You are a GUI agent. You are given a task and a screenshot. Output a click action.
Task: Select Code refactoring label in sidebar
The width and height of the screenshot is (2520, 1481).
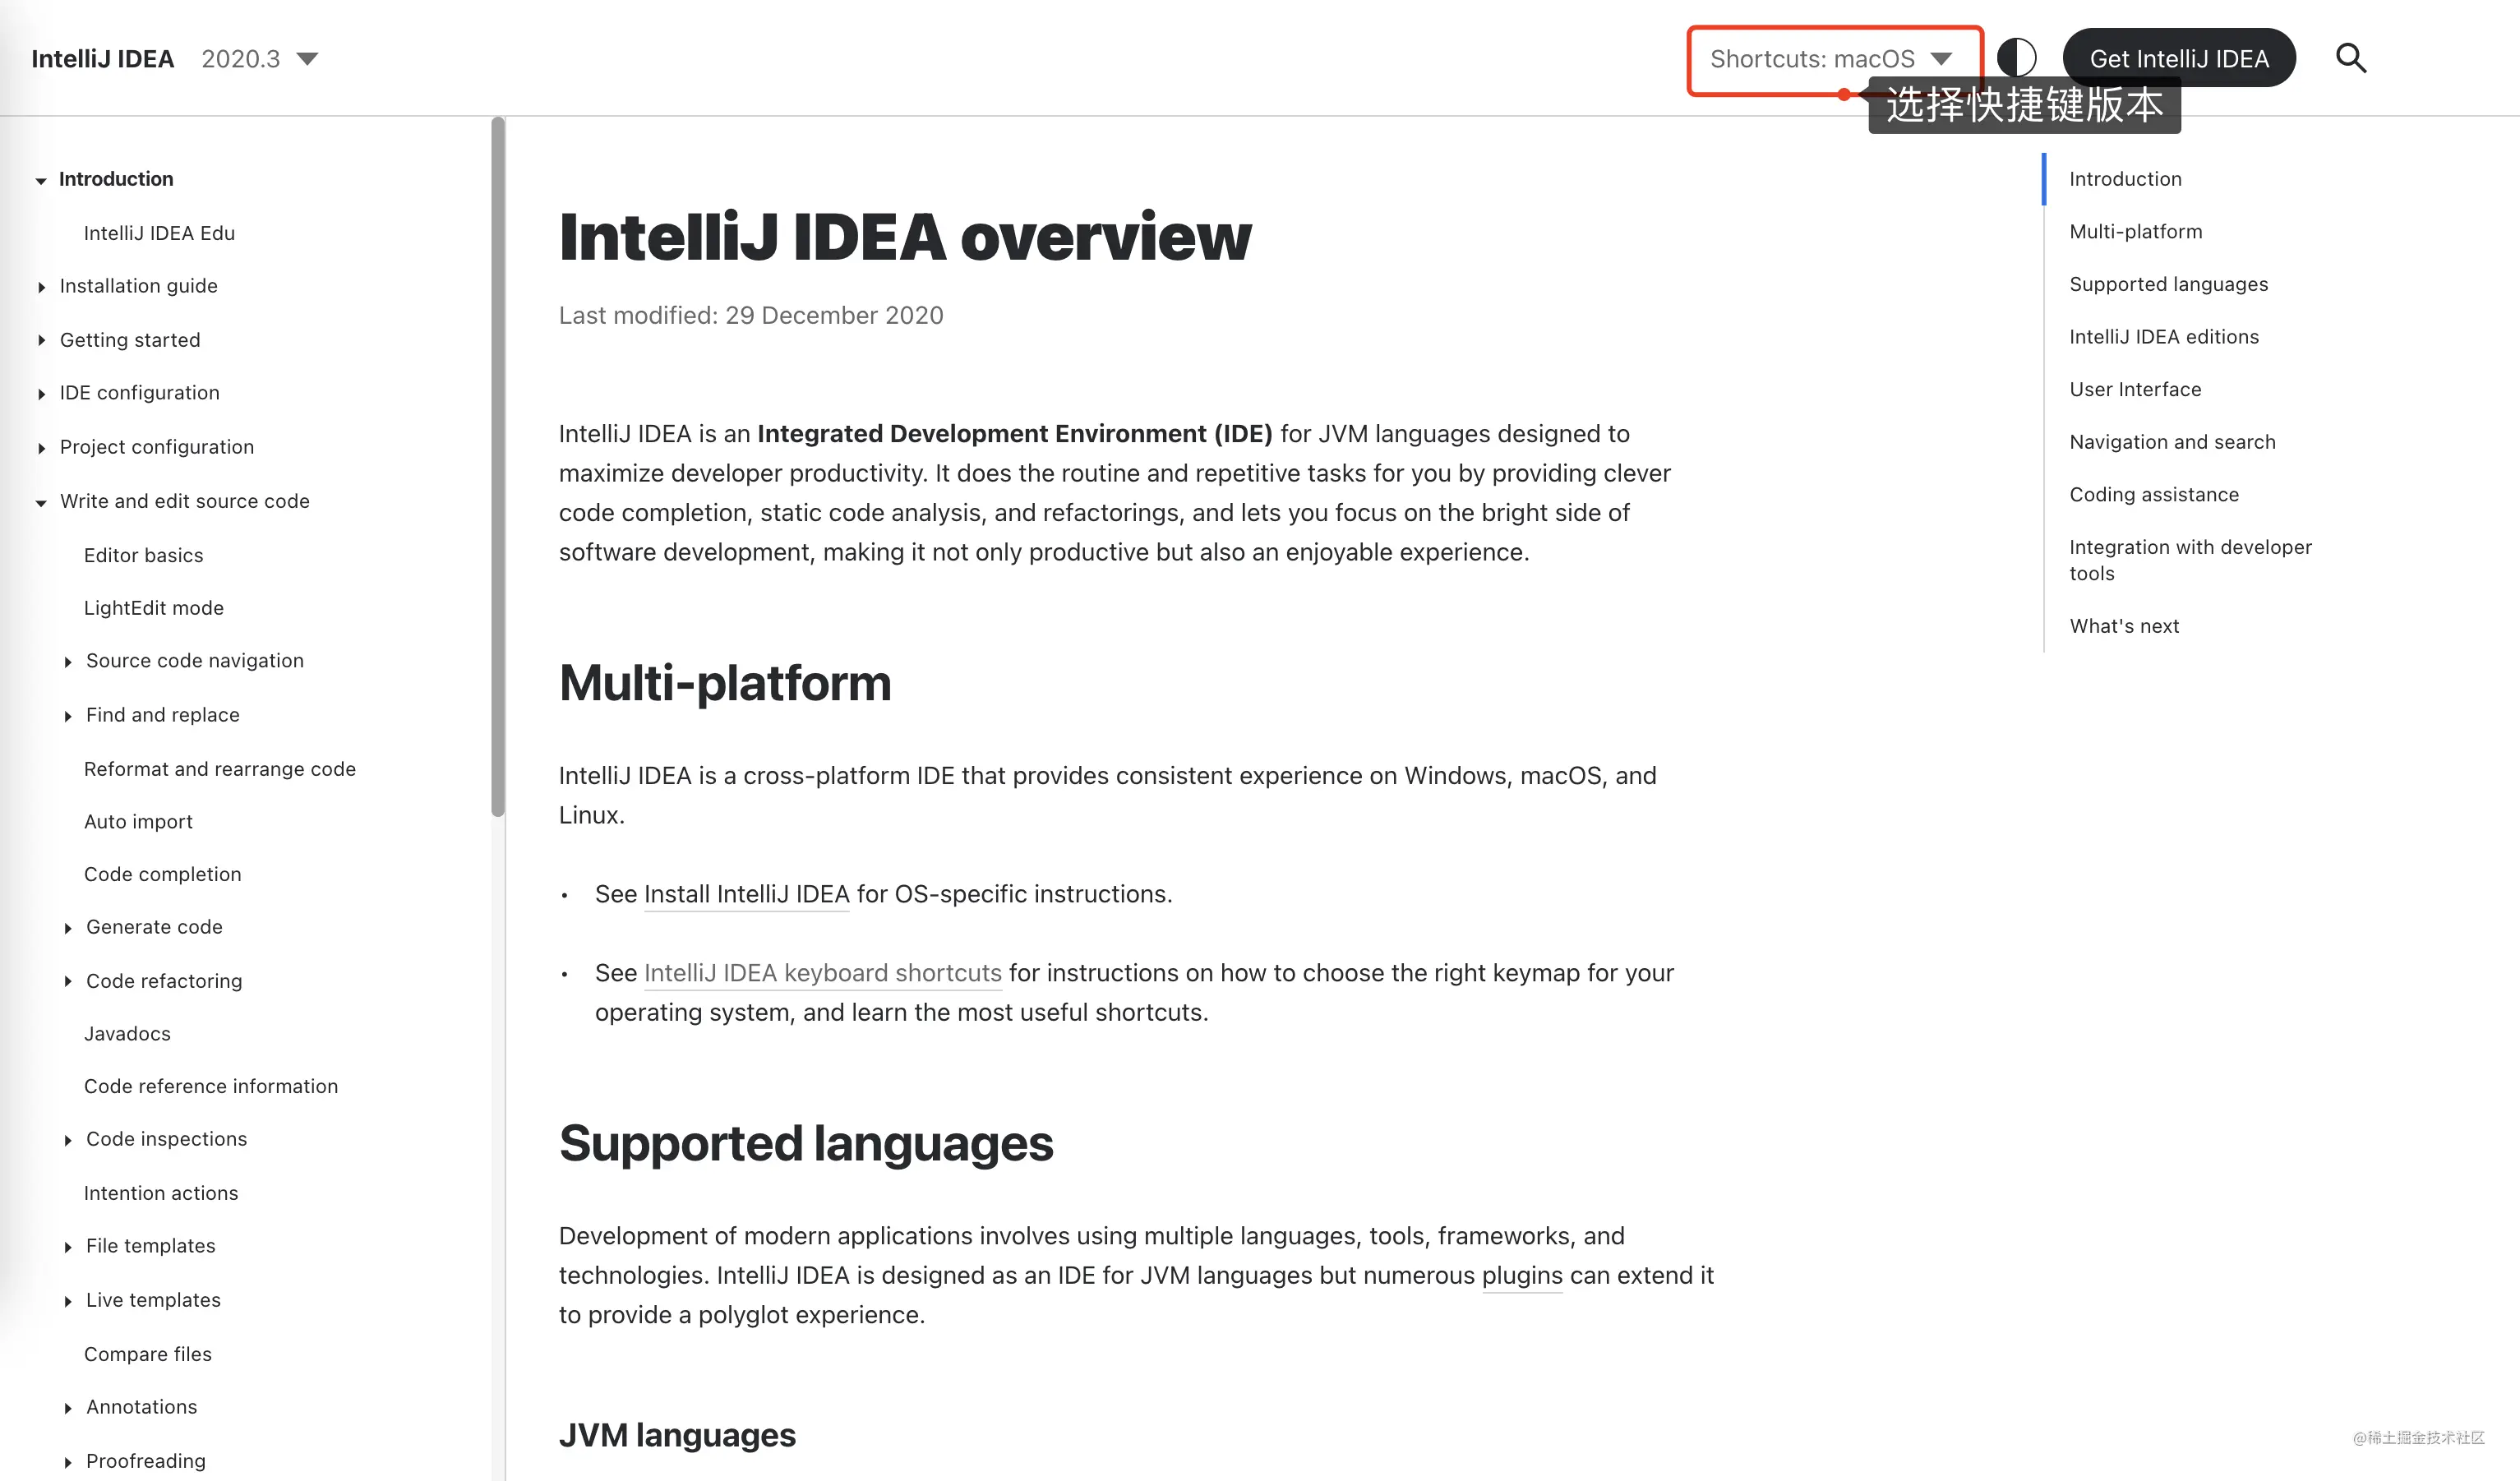coord(164,981)
